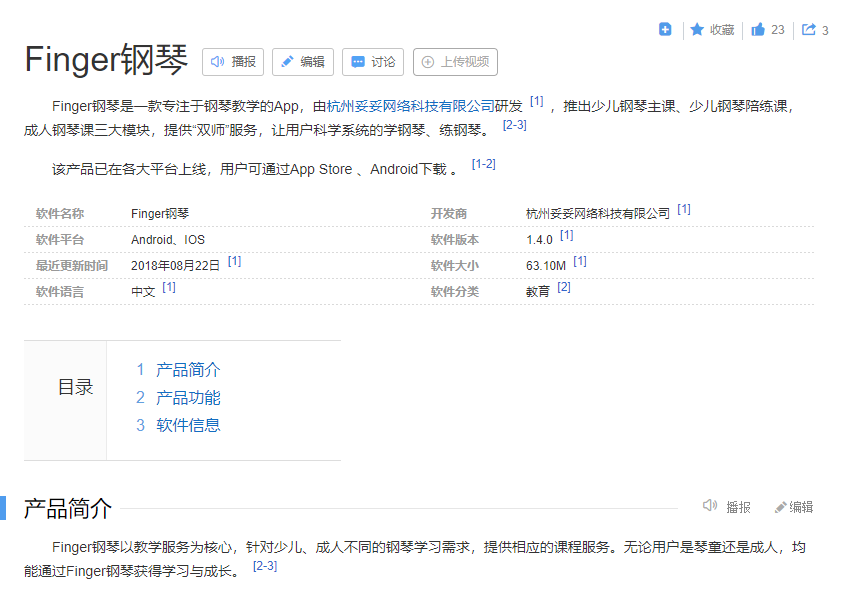Open the 杭州妥妥网络科技有限公司 link in intro
The image size is (841, 602).
point(410,106)
